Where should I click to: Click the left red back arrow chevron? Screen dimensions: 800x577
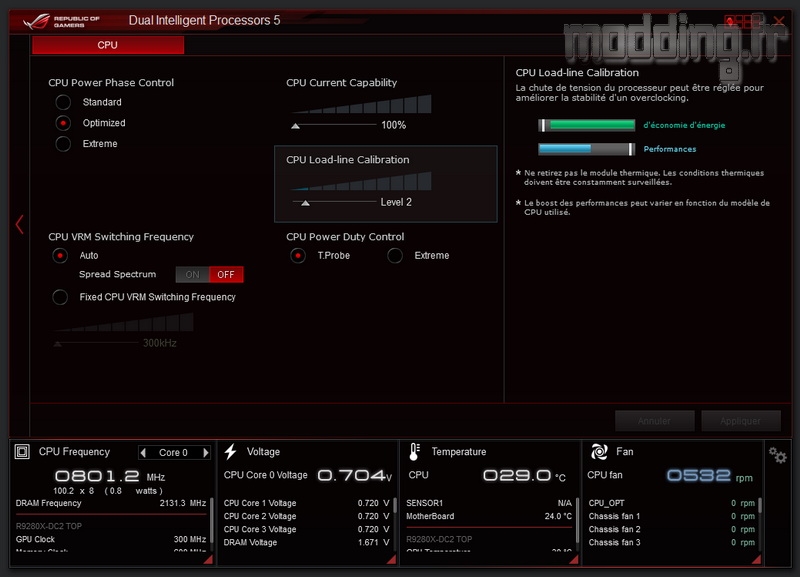[20, 224]
